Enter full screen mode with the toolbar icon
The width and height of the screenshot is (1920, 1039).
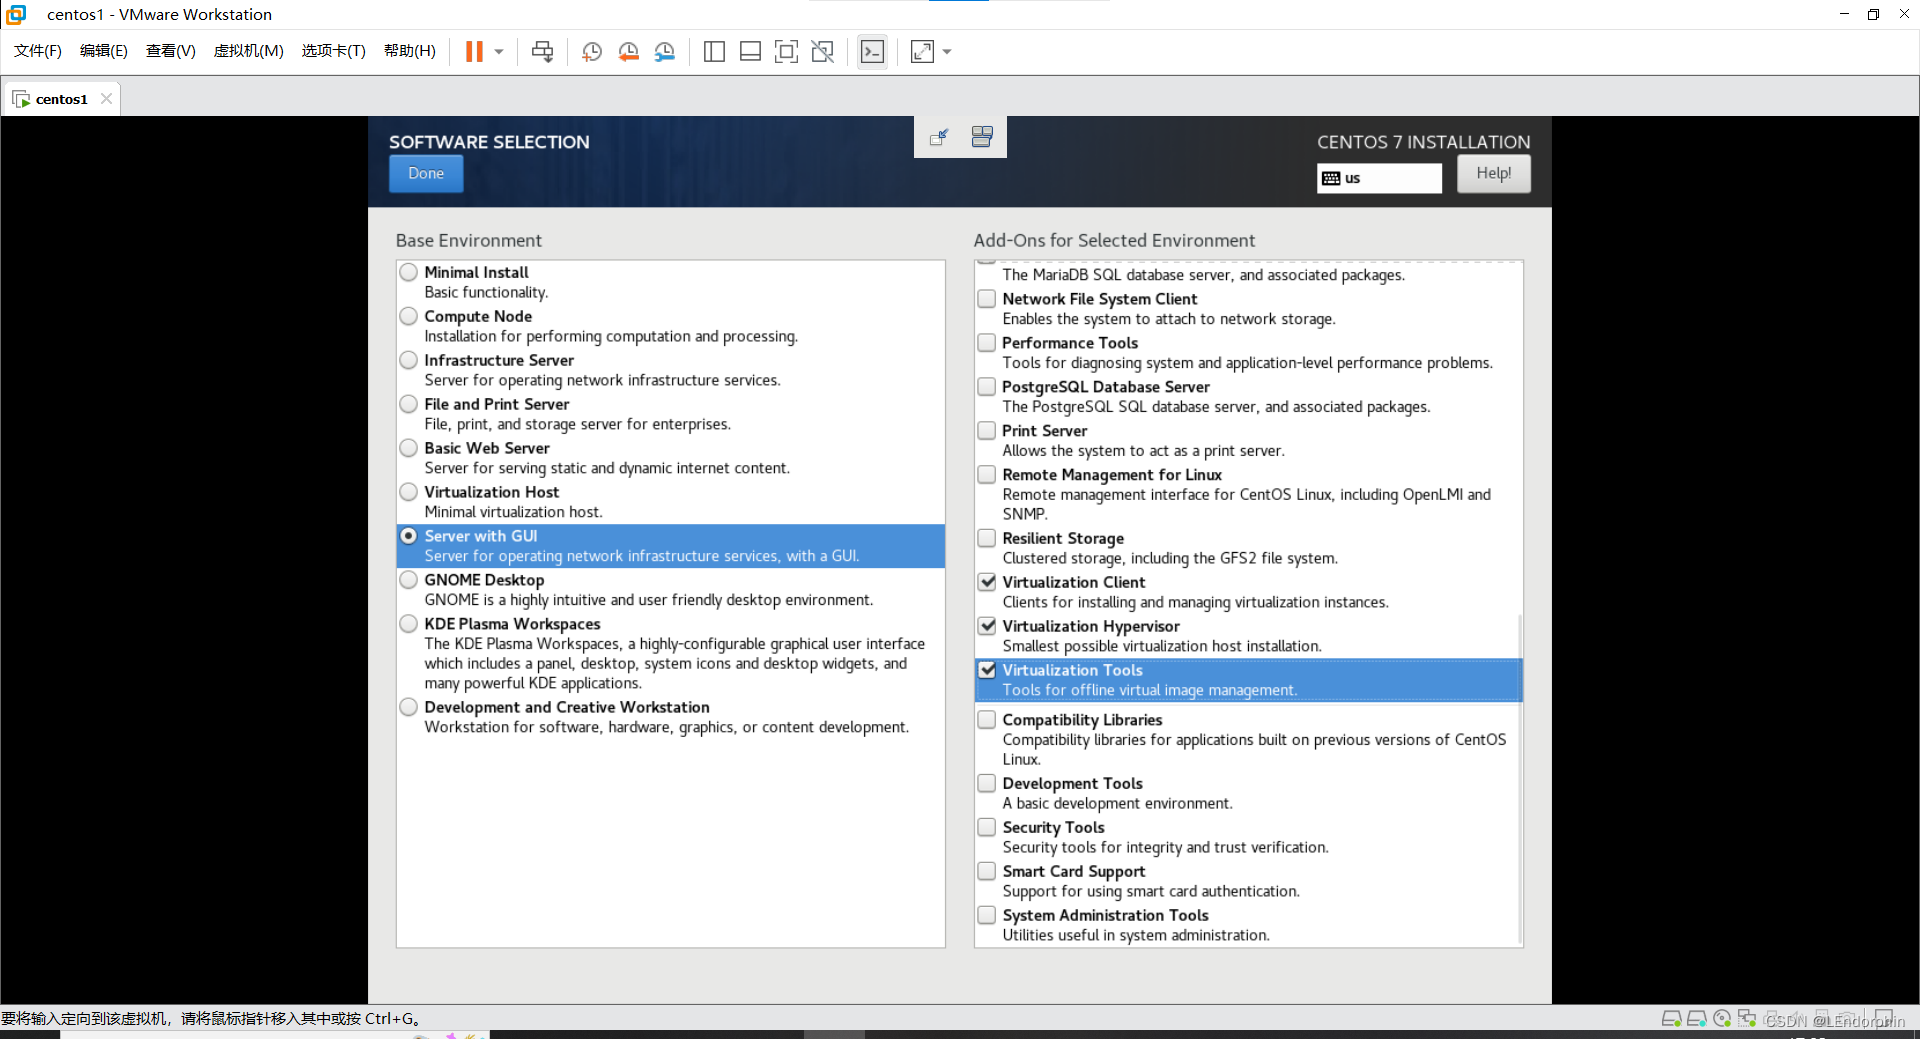787,51
